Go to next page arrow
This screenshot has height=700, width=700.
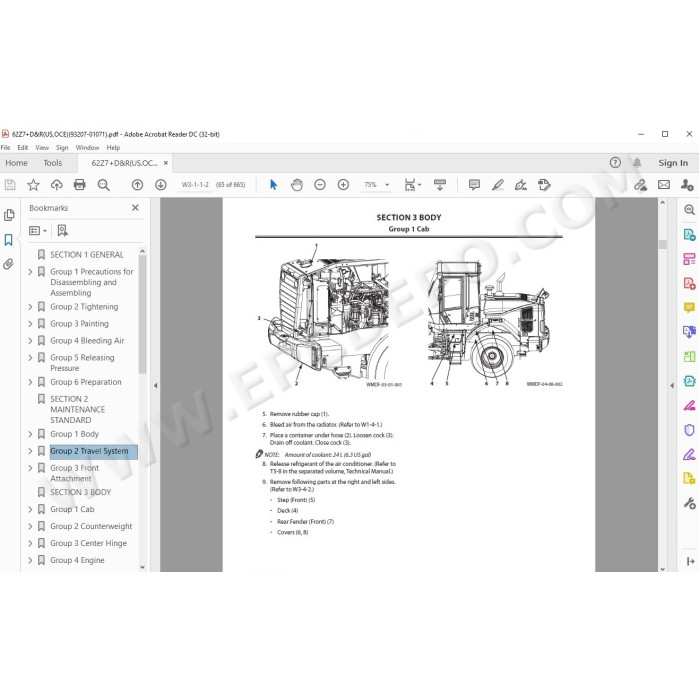[161, 185]
